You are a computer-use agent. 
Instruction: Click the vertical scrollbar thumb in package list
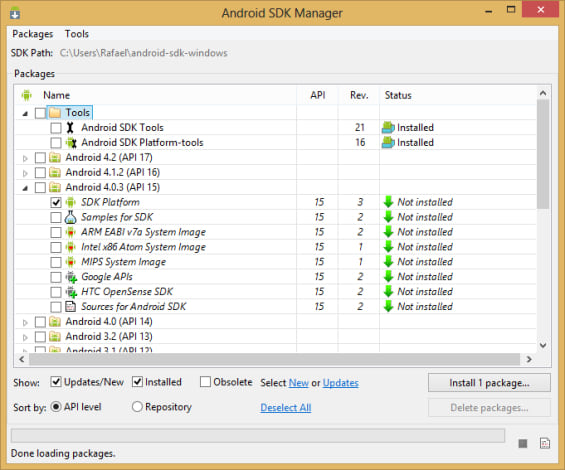[543, 154]
